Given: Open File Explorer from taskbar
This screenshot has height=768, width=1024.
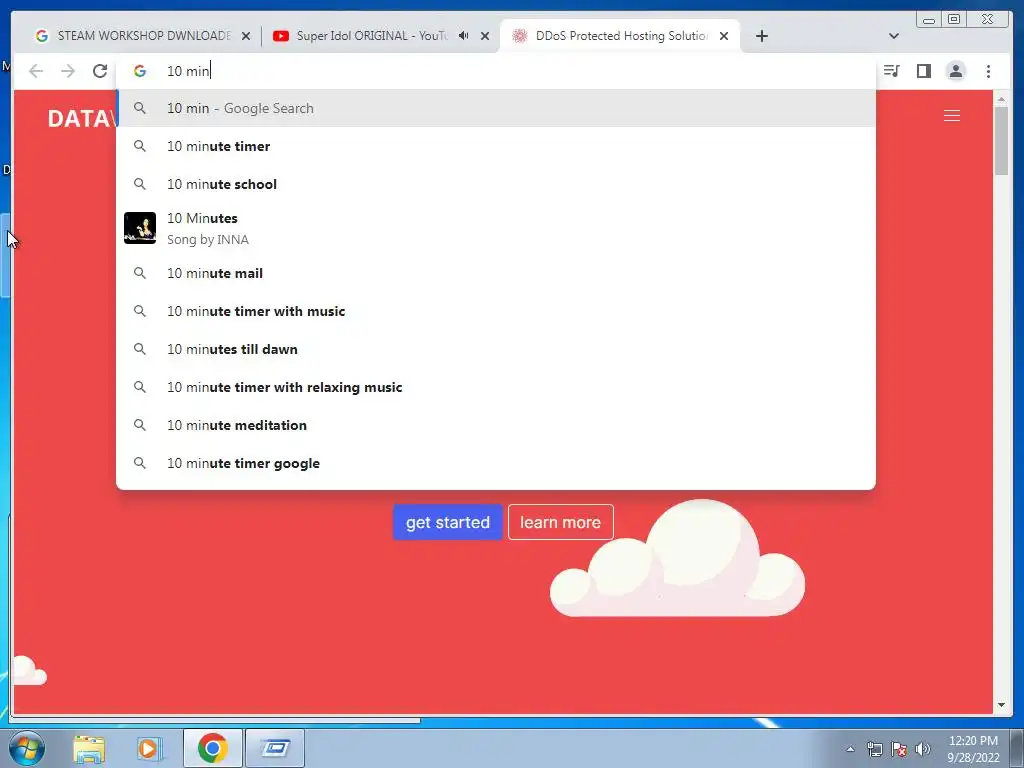Looking at the screenshot, I should pyautogui.click(x=89, y=748).
